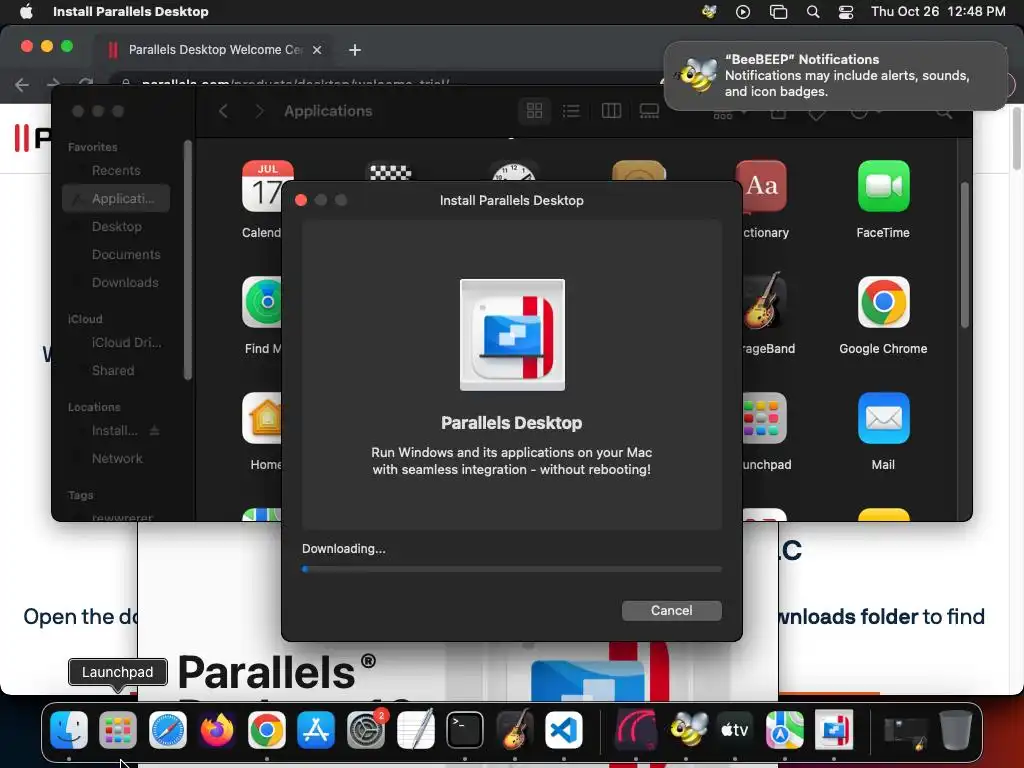Open the Apple menu
The height and width of the screenshot is (768, 1024).
[26, 12]
